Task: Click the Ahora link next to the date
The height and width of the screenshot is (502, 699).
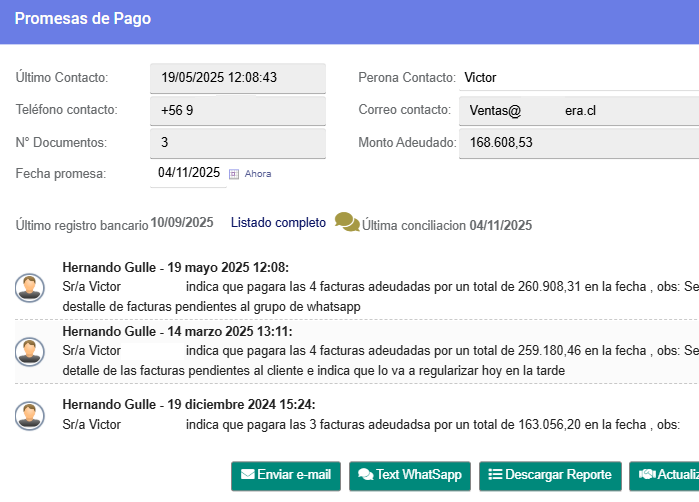Action: [x=258, y=174]
